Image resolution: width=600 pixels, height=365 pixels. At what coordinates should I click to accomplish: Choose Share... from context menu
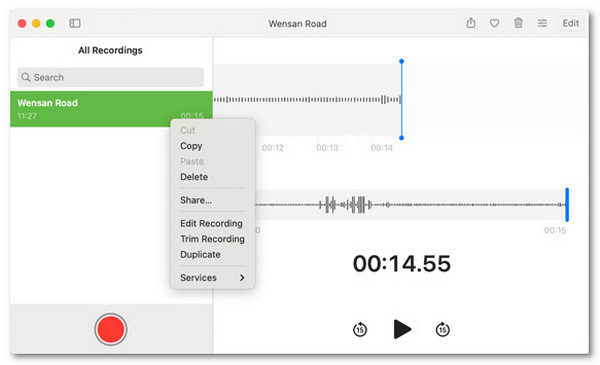pyautogui.click(x=196, y=200)
